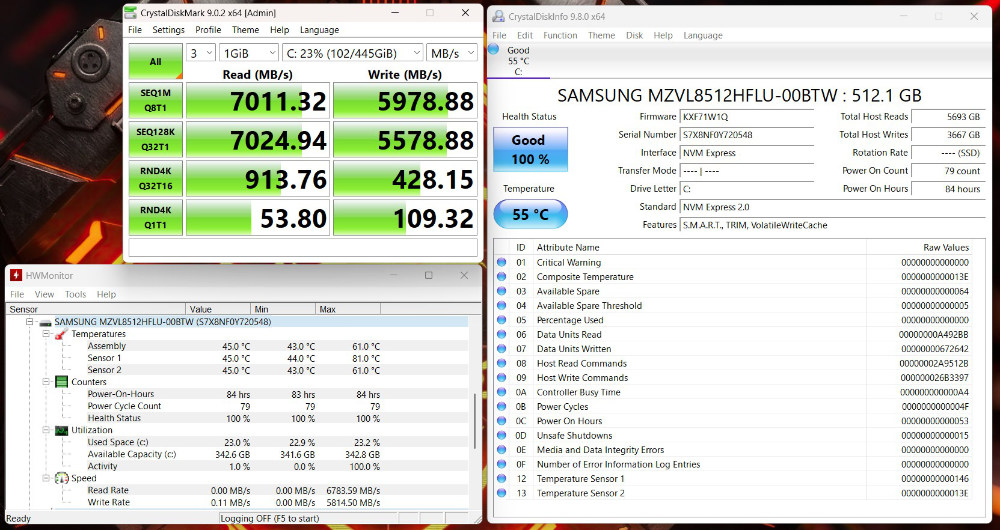This screenshot has width=1000, height=530.
Task: Open CrystalDiskMark Language menu
Action: point(320,30)
